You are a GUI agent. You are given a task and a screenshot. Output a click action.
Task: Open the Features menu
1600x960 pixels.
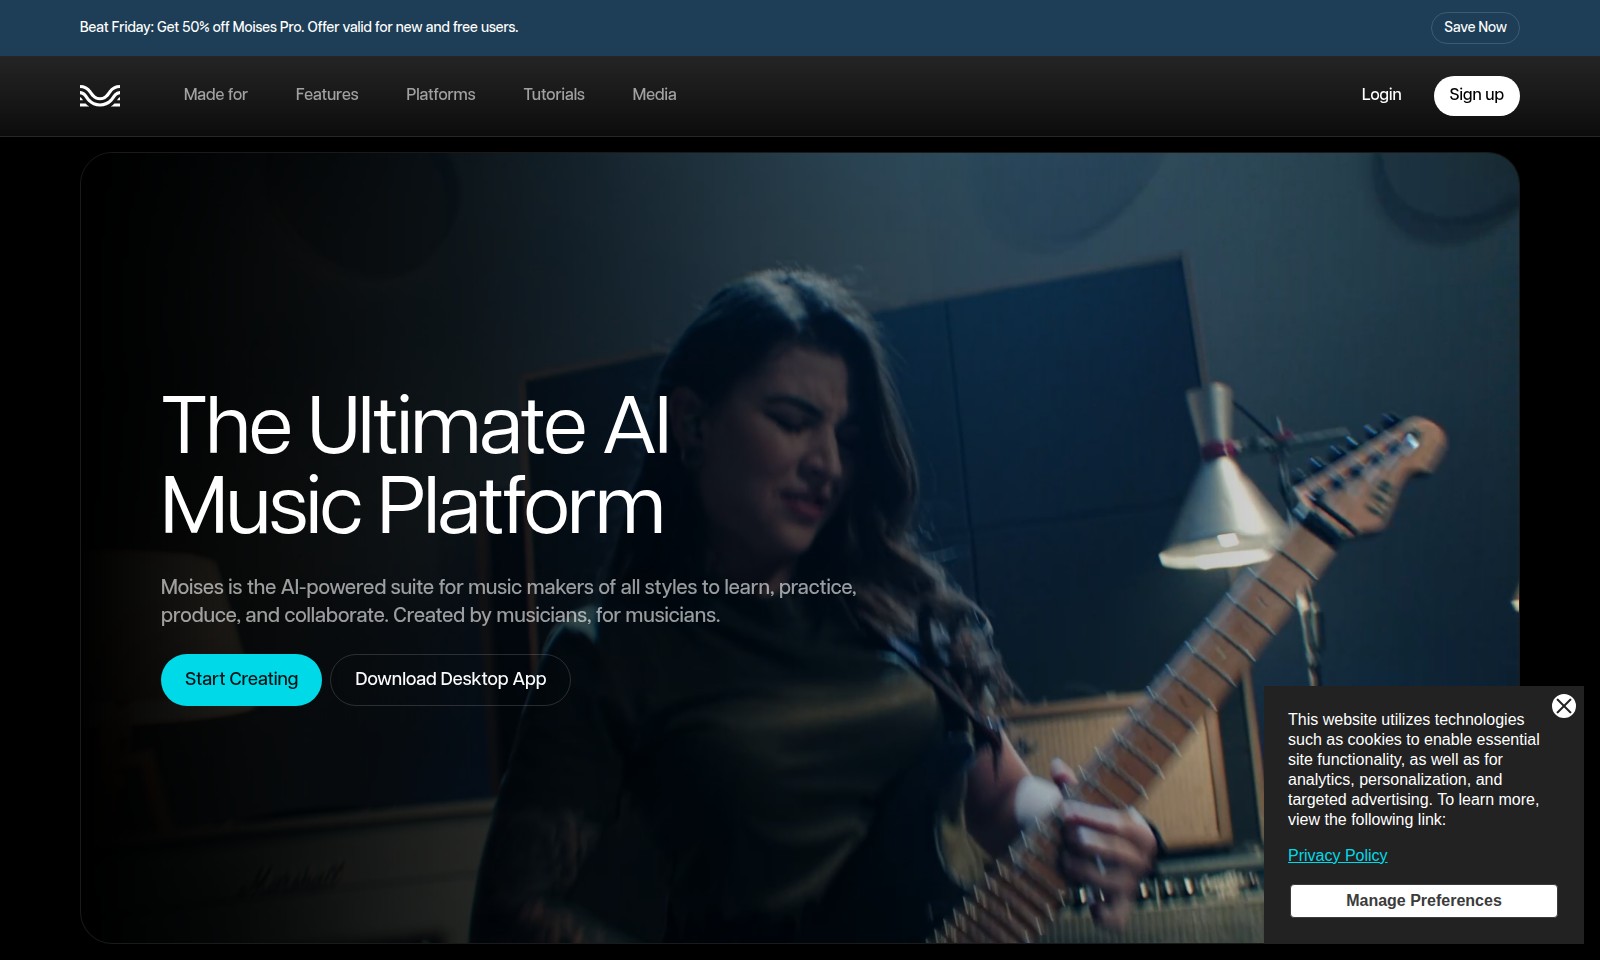point(327,95)
